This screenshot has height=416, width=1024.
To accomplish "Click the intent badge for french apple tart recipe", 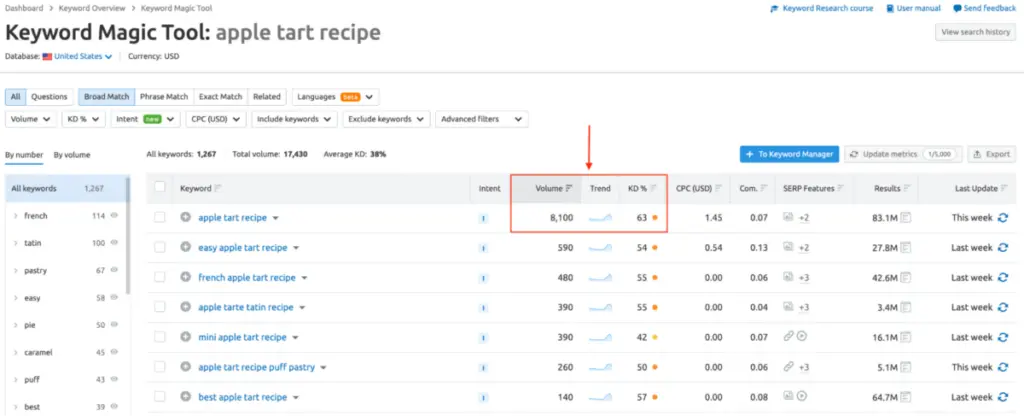I will 484,277.
